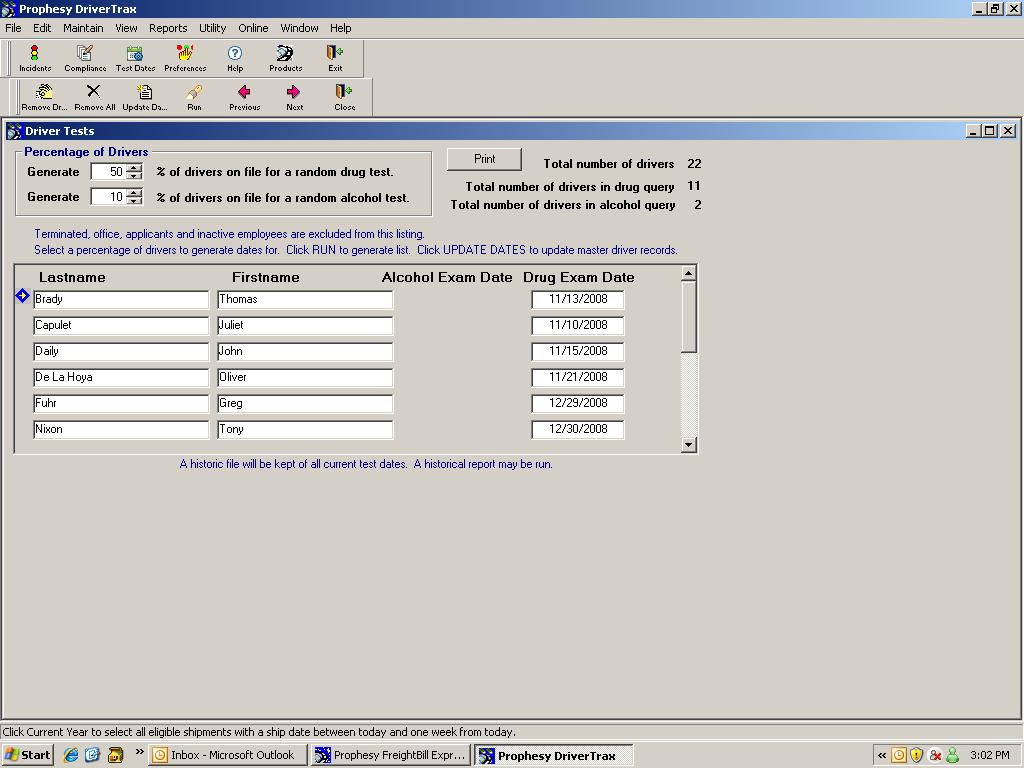
Task: Decrease alcohol test percentage spinner
Action: click(x=134, y=200)
